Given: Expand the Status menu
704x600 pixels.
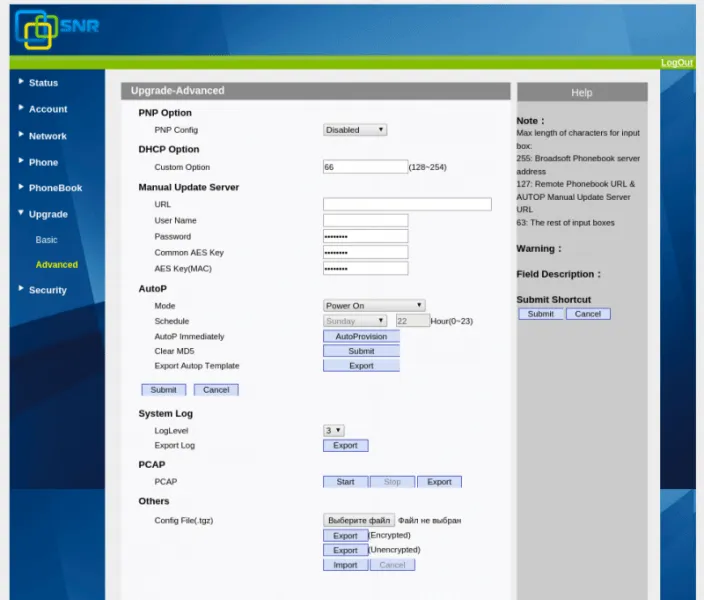Looking at the screenshot, I should (x=43, y=83).
